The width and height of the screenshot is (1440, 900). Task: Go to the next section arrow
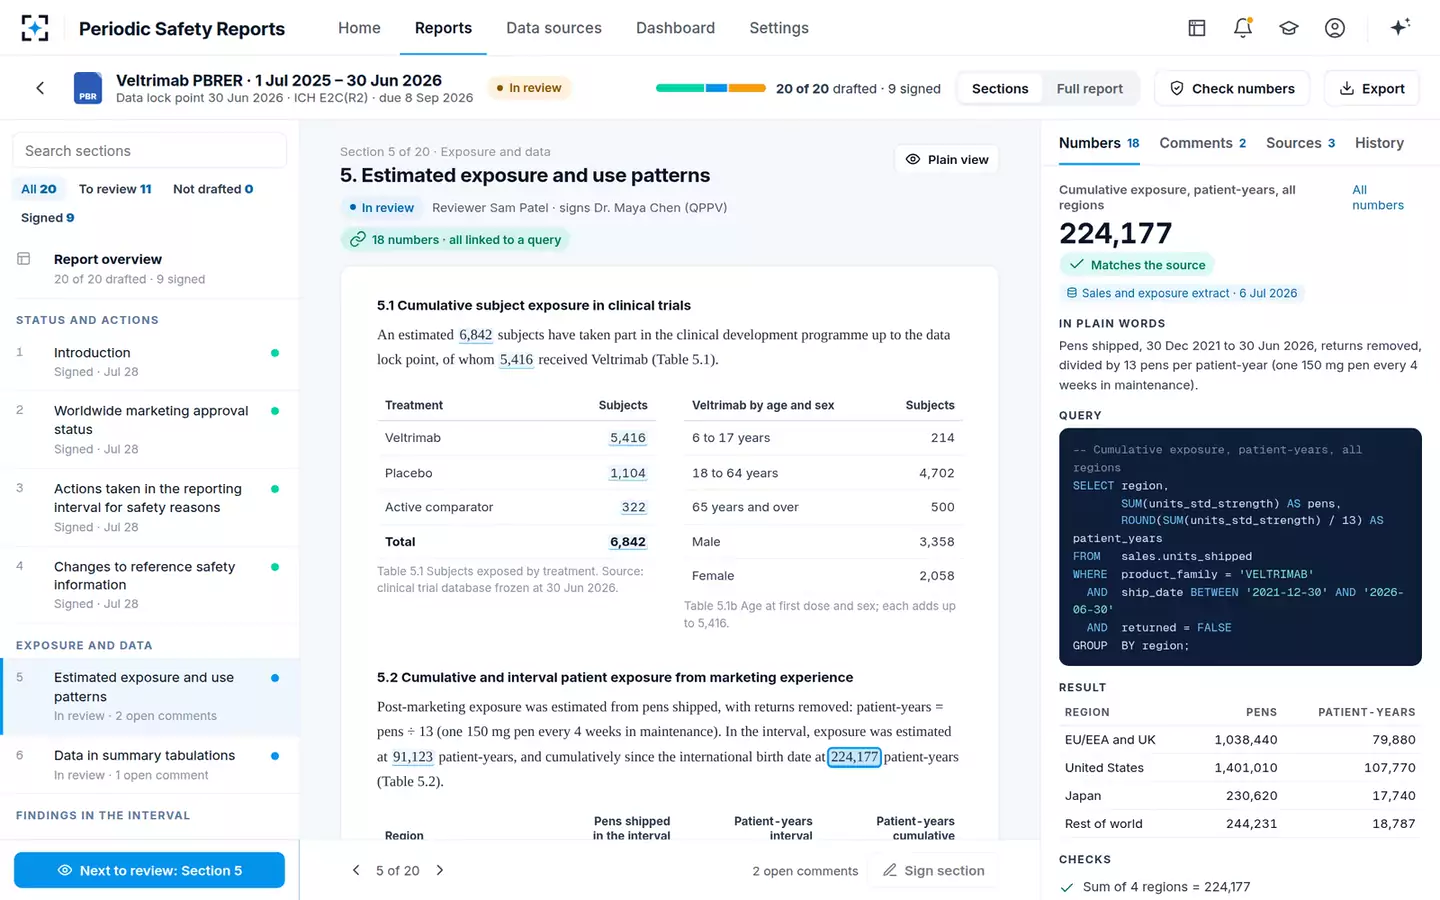440,870
